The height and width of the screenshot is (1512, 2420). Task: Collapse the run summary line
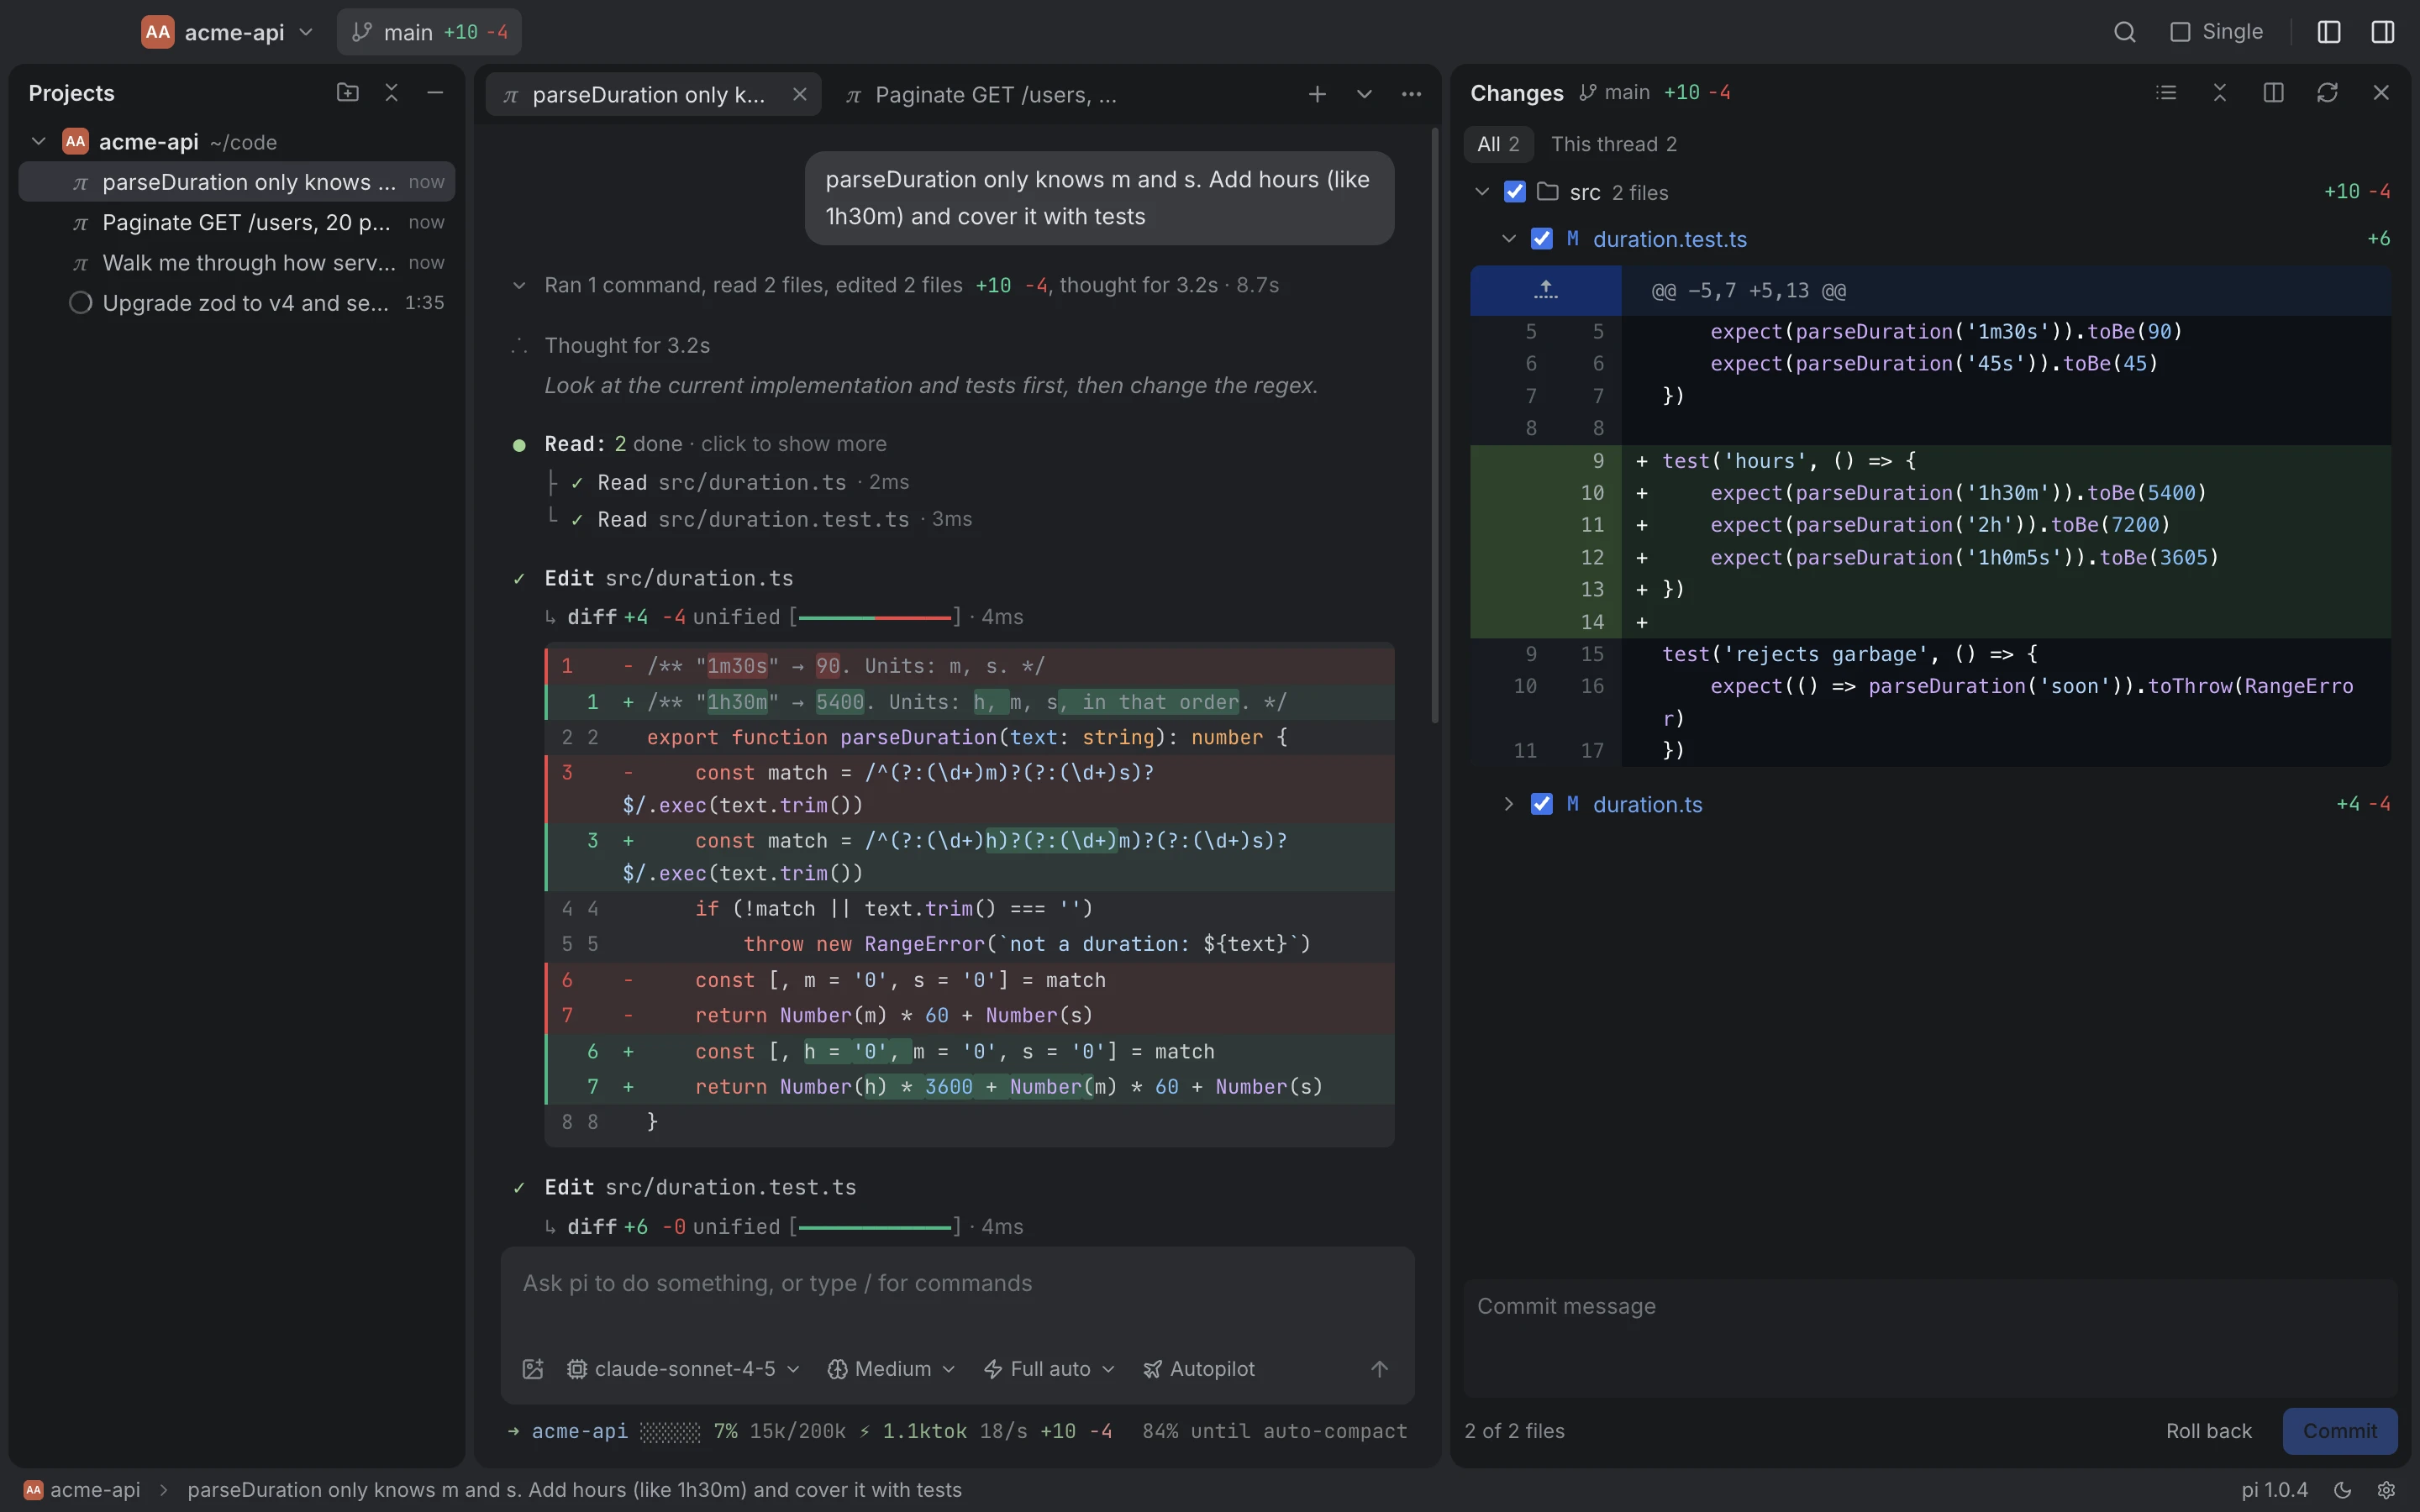519,286
